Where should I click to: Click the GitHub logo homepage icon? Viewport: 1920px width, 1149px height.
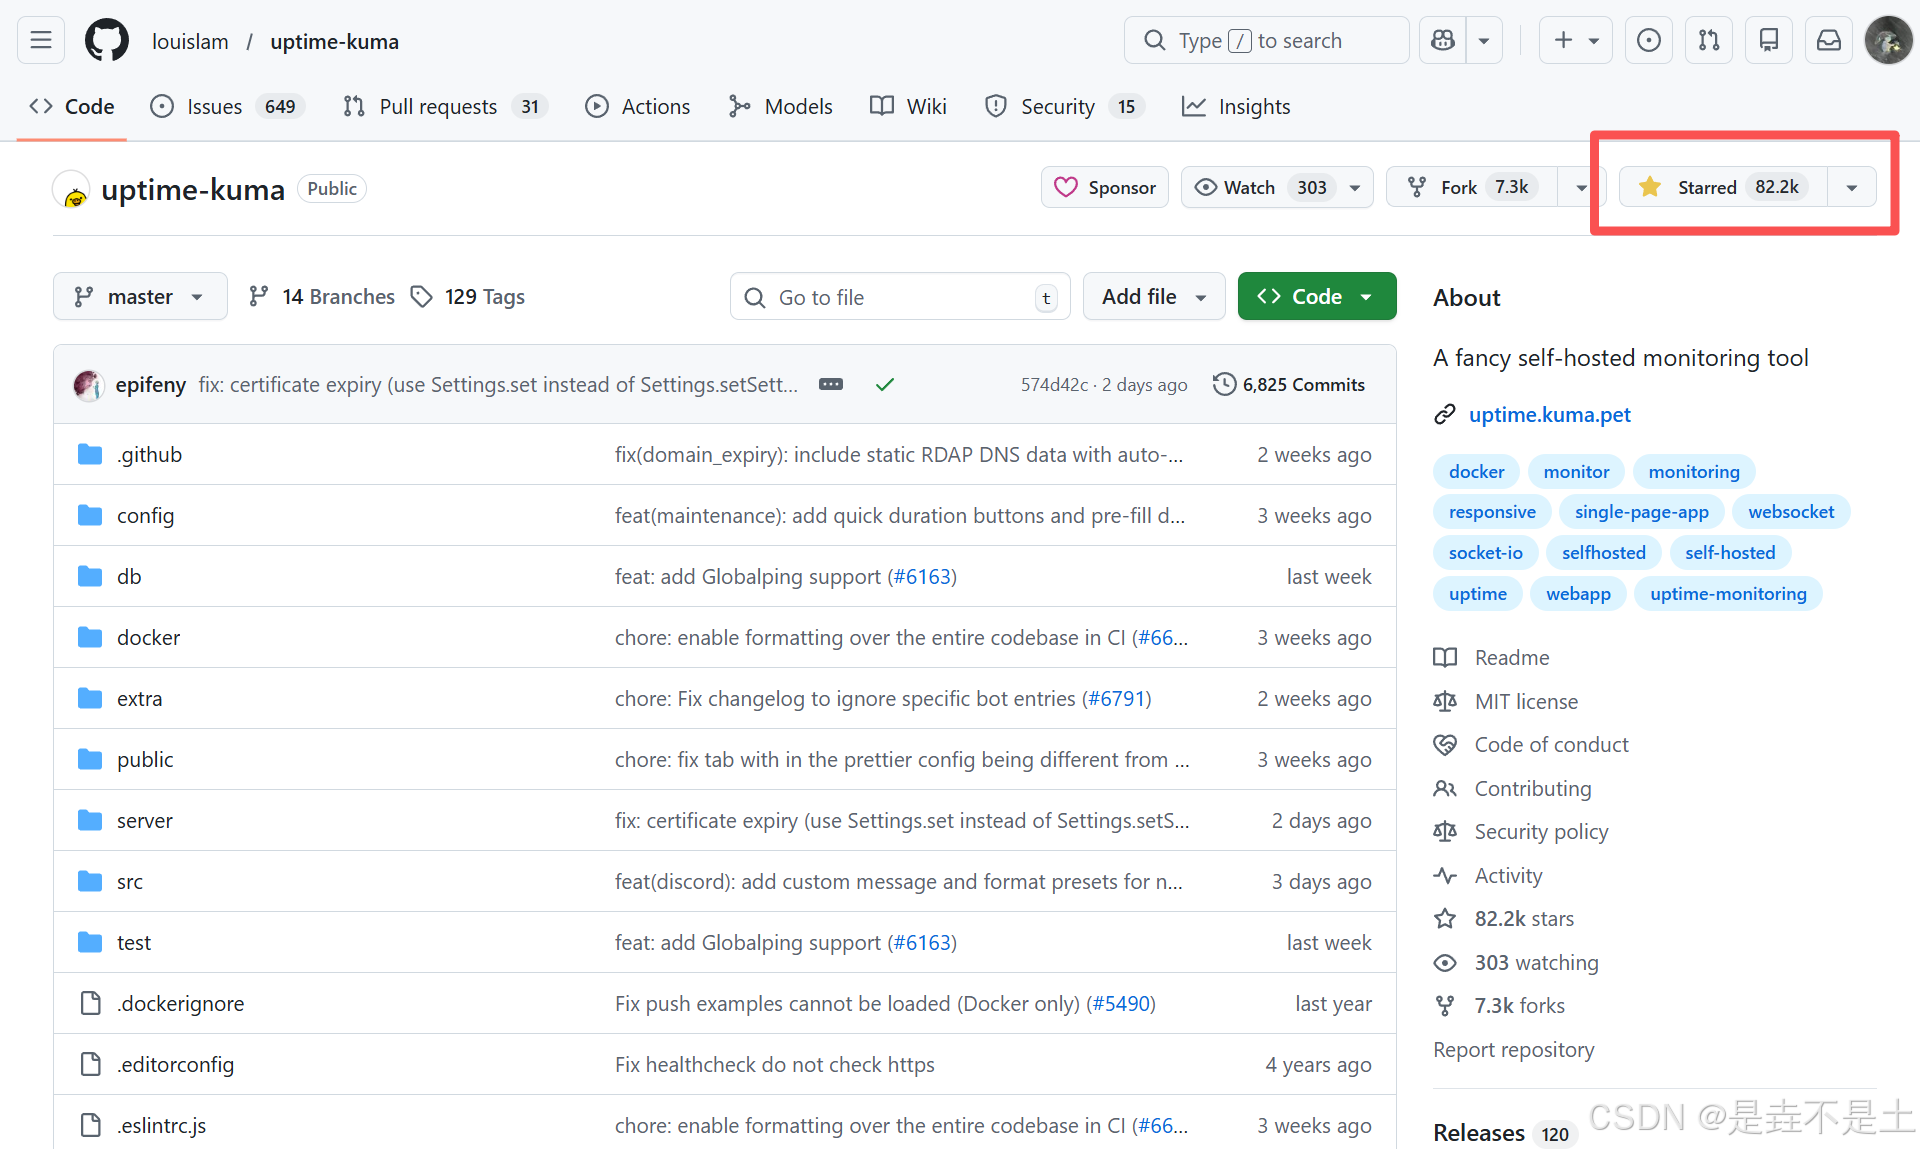pyautogui.click(x=107, y=41)
